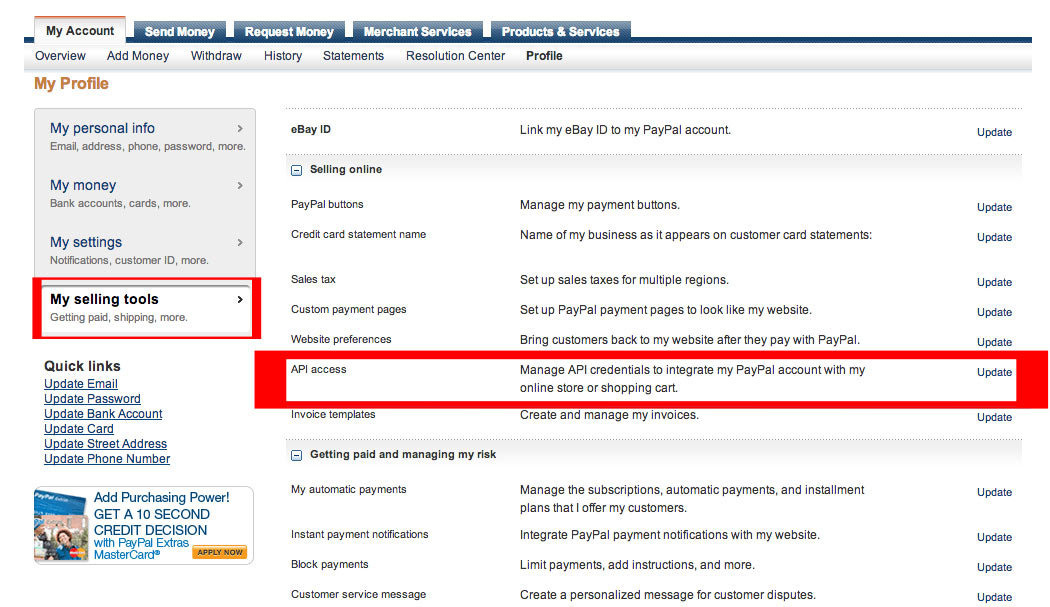
Task: Collapse Getting paid and managing my risk section
Action: pyautogui.click(x=297, y=455)
